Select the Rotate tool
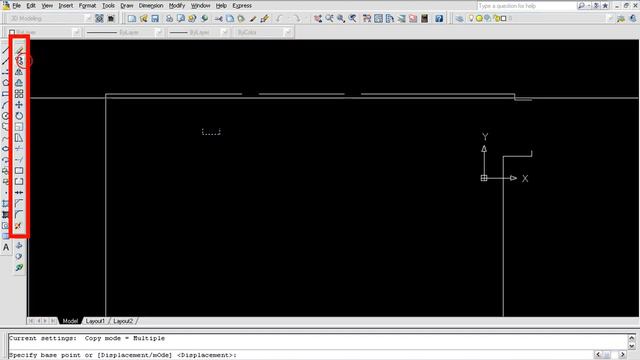640x360 pixels. 19,116
